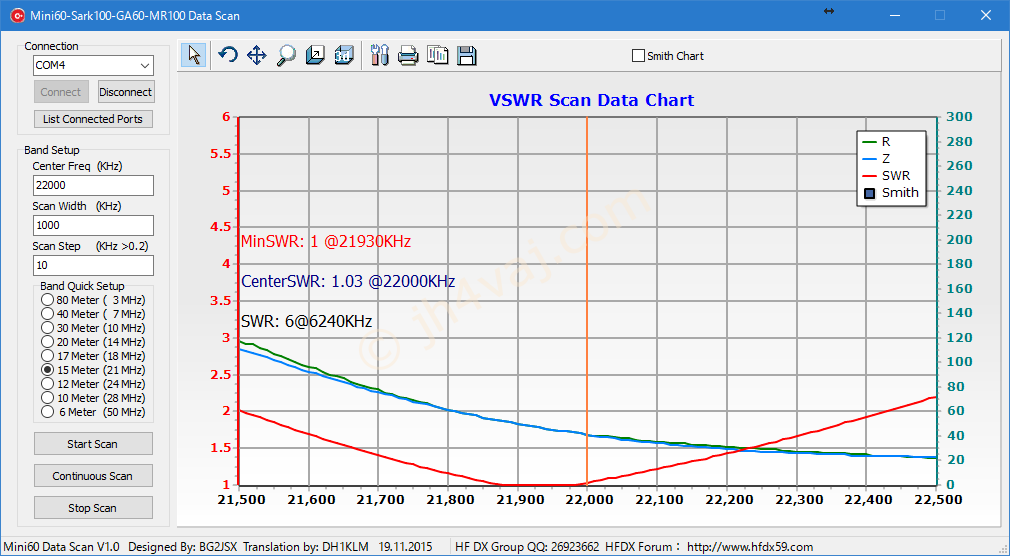Open chart editor tools icon
The height and width of the screenshot is (556, 1010).
tap(380, 55)
